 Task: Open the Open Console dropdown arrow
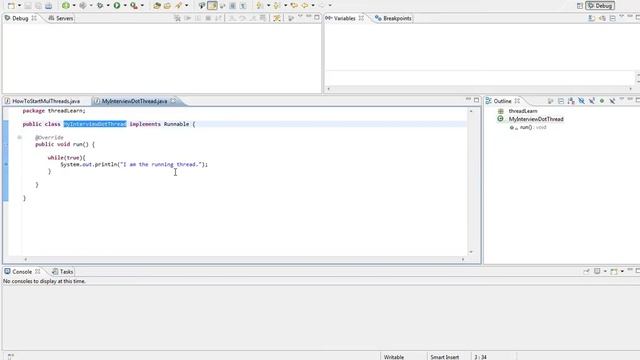(x=622, y=271)
